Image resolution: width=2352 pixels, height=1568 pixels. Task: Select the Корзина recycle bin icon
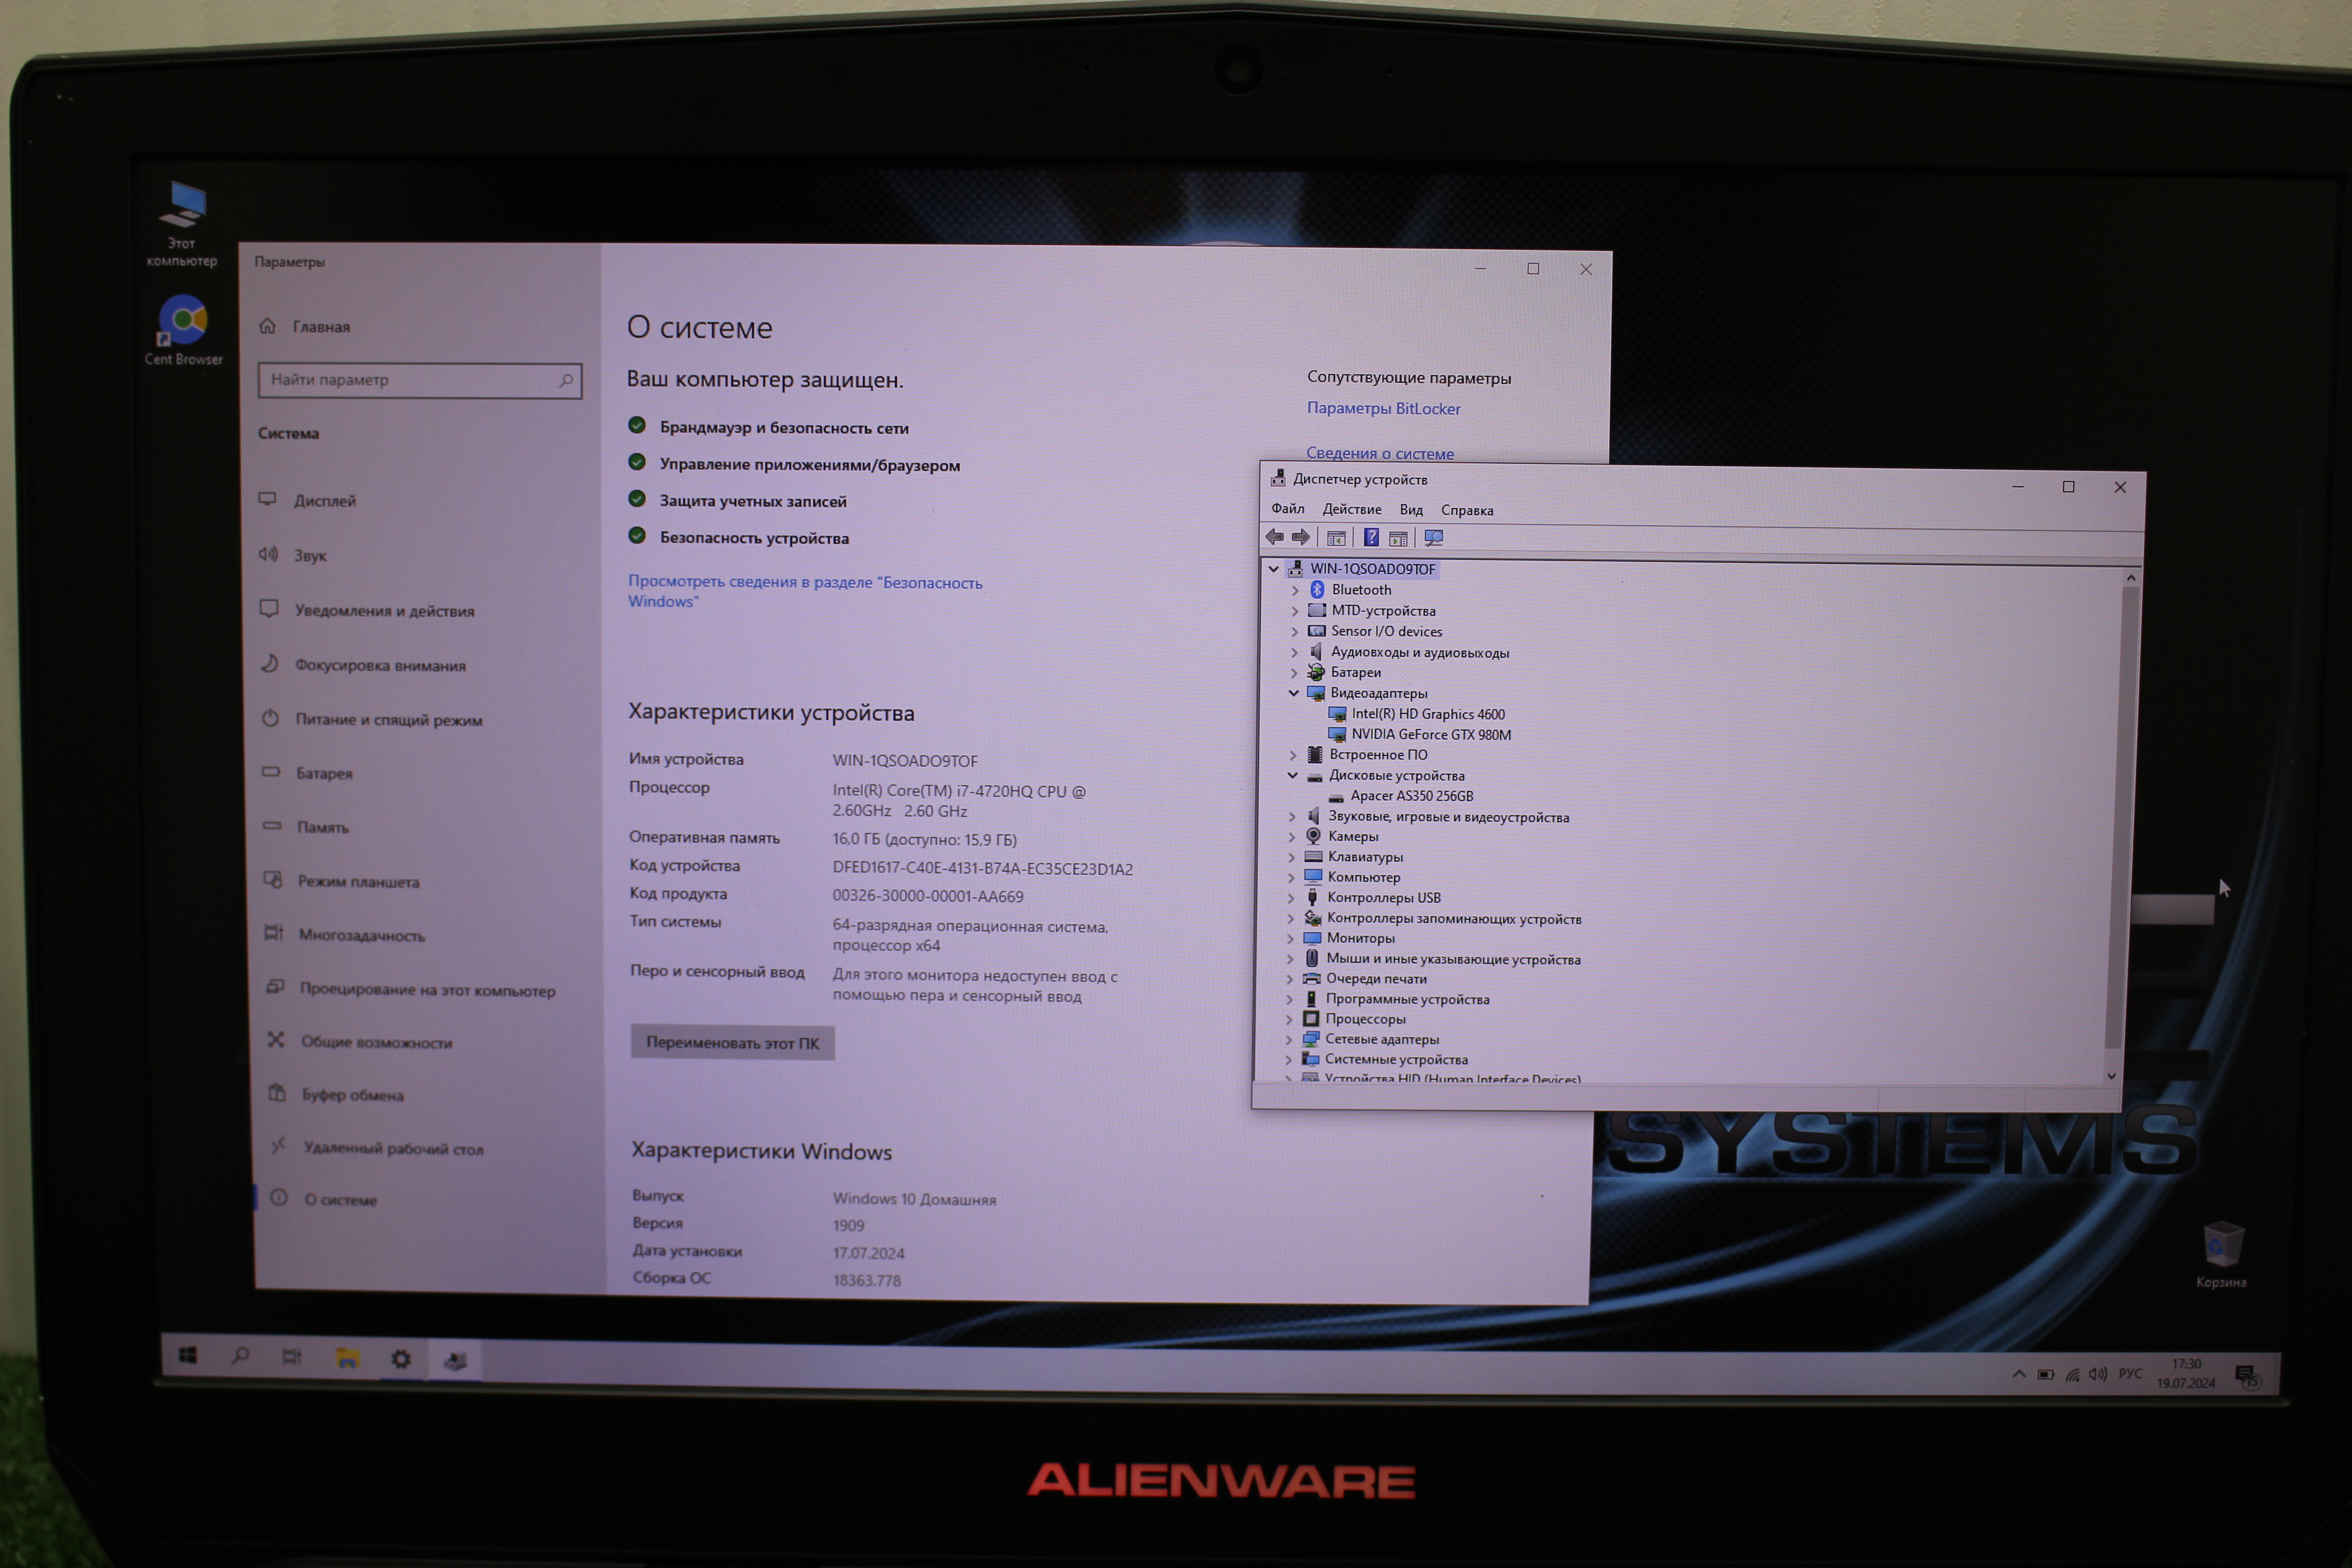(2221, 1254)
